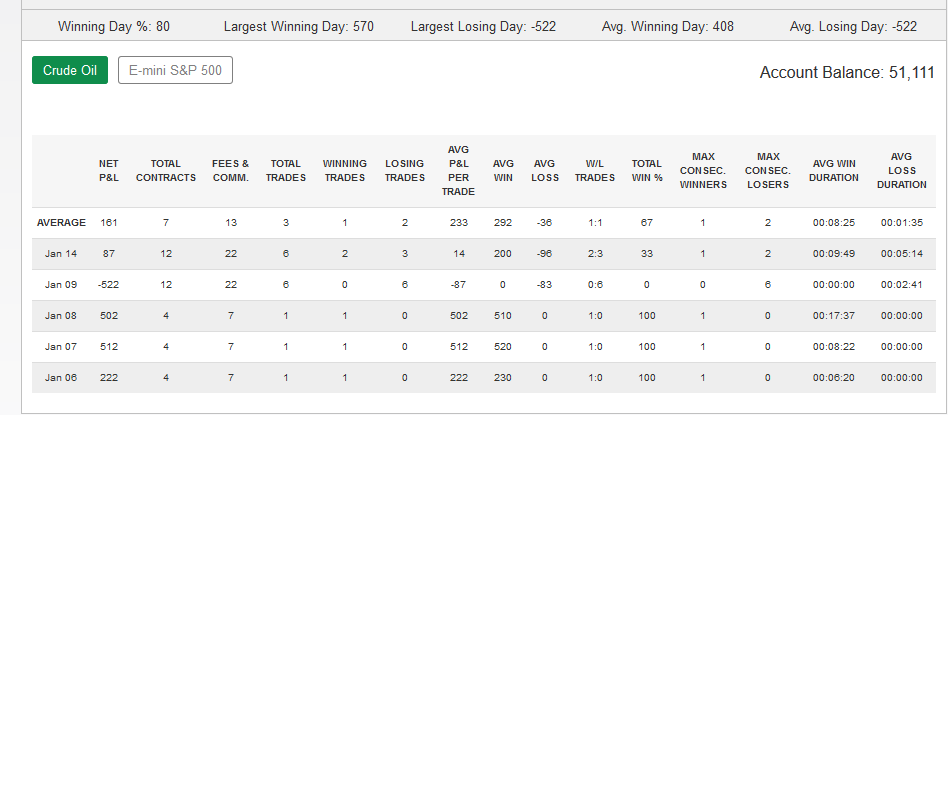Click avg win duration 00:09:49 for Jan 14
948x791 pixels.
[x=834, y=253]
